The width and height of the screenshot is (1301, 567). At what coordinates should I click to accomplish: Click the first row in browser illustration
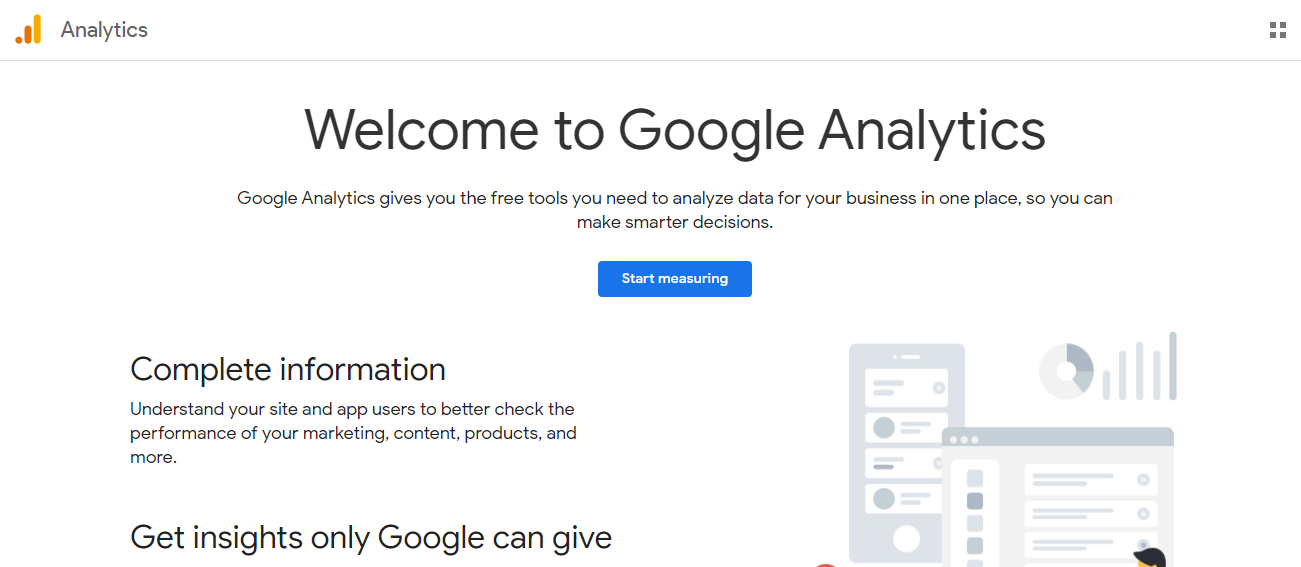pos(1090,480)
